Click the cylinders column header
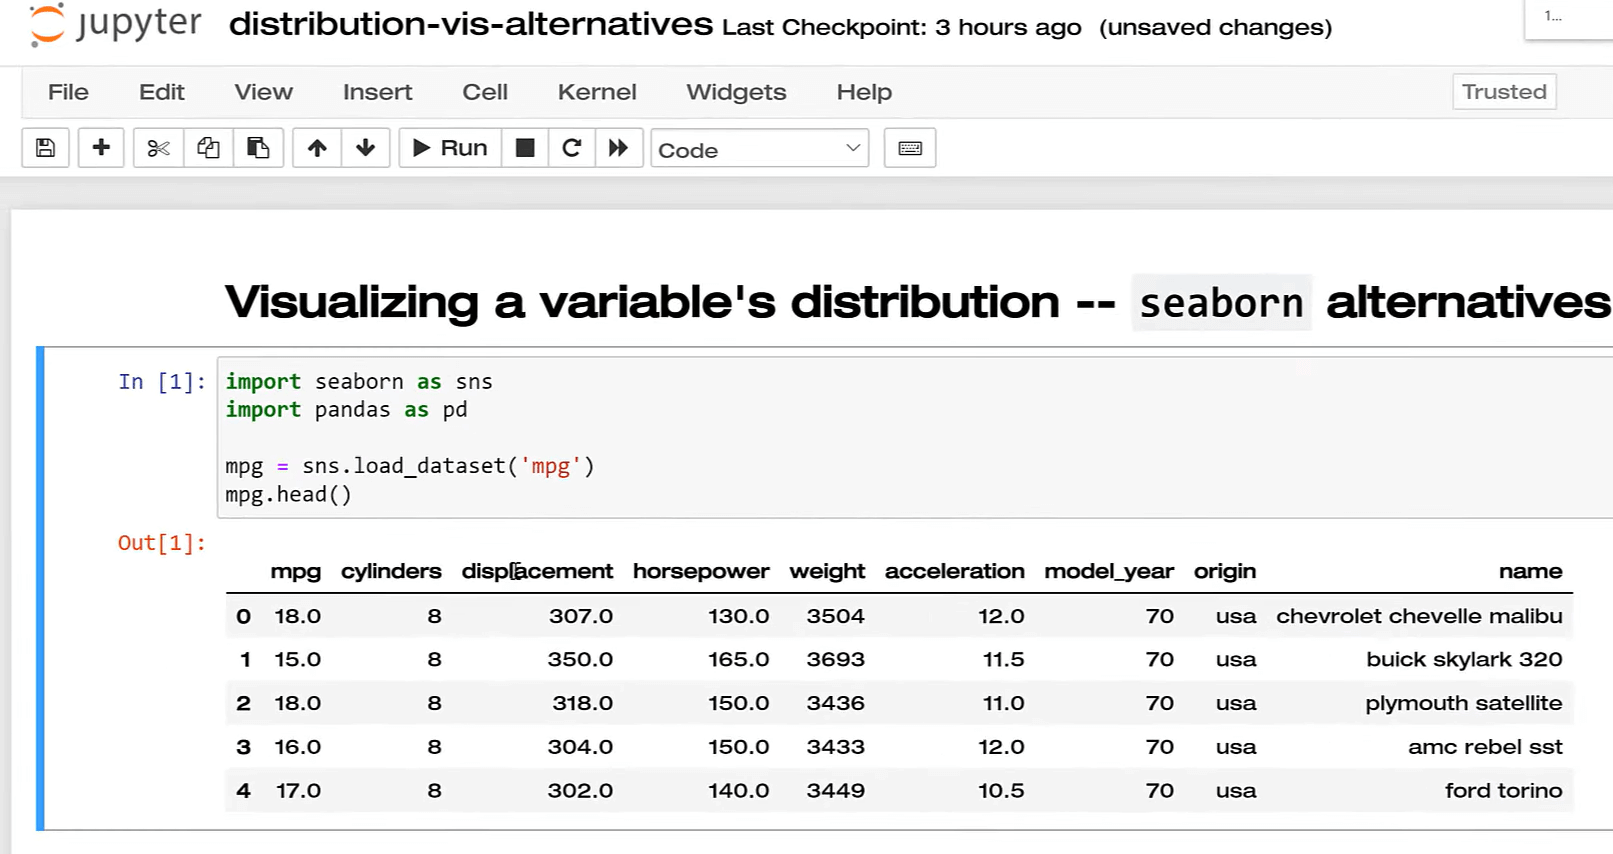This screenshot has width=1613, height=854. (x=391, y=571)
